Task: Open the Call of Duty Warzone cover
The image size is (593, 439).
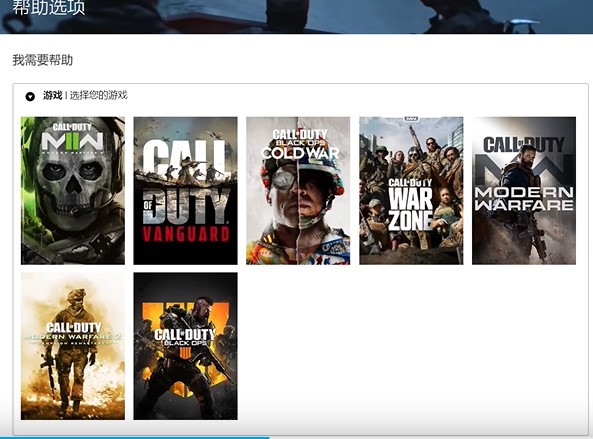Action: [x=411, y=191]
